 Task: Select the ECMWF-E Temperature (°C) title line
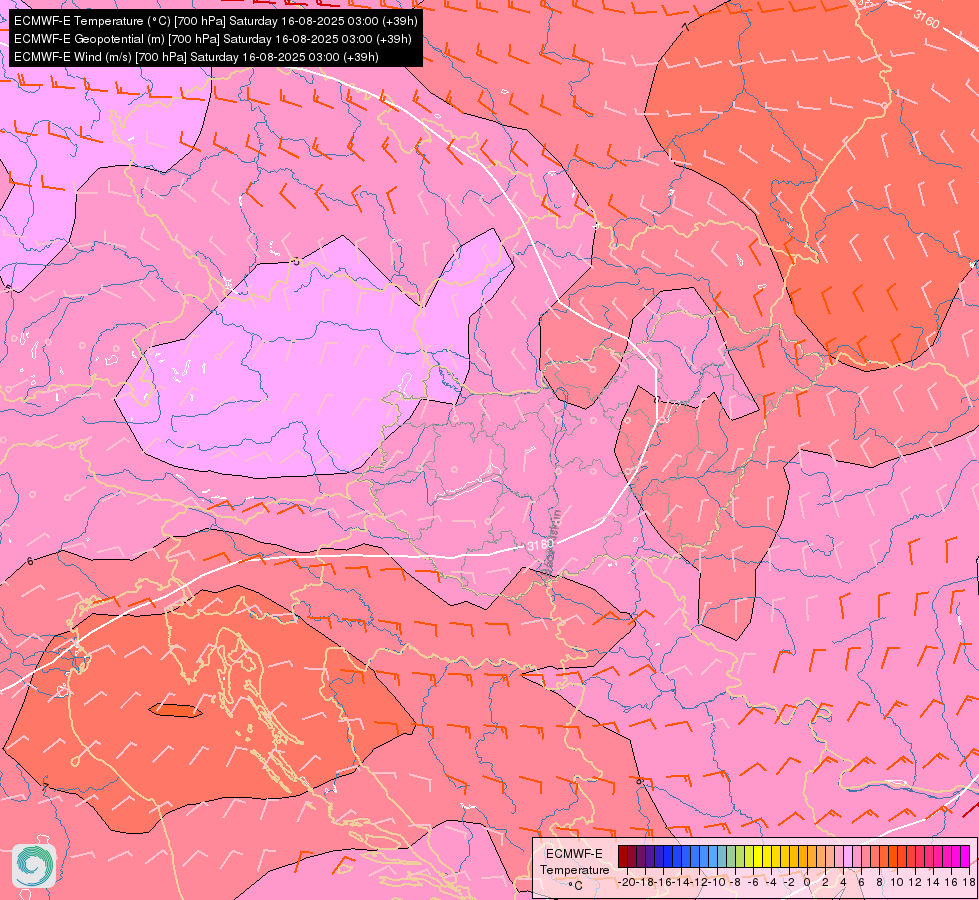[x=215, y=21]
